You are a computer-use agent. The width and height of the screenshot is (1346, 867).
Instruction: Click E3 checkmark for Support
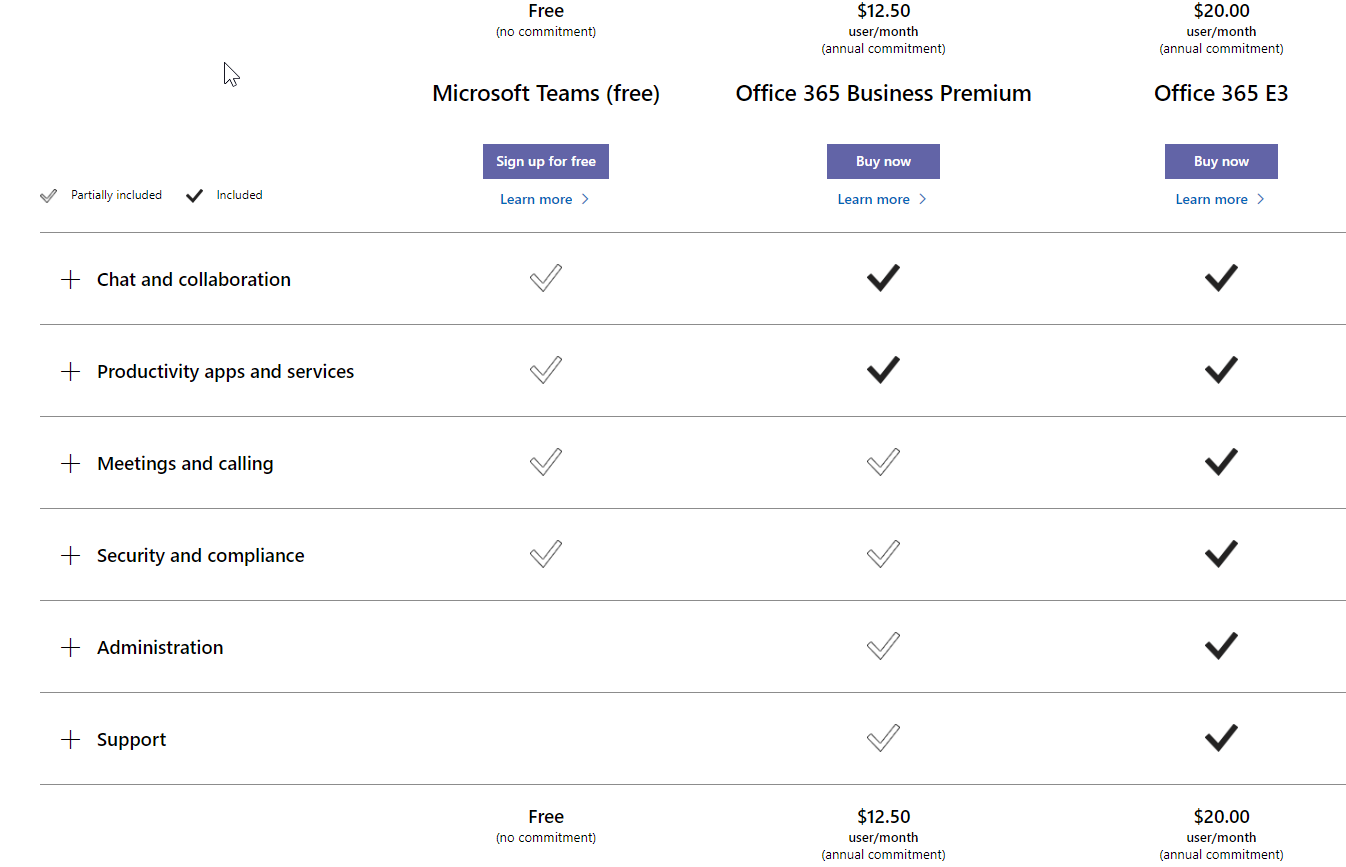tap(1221, 738)
